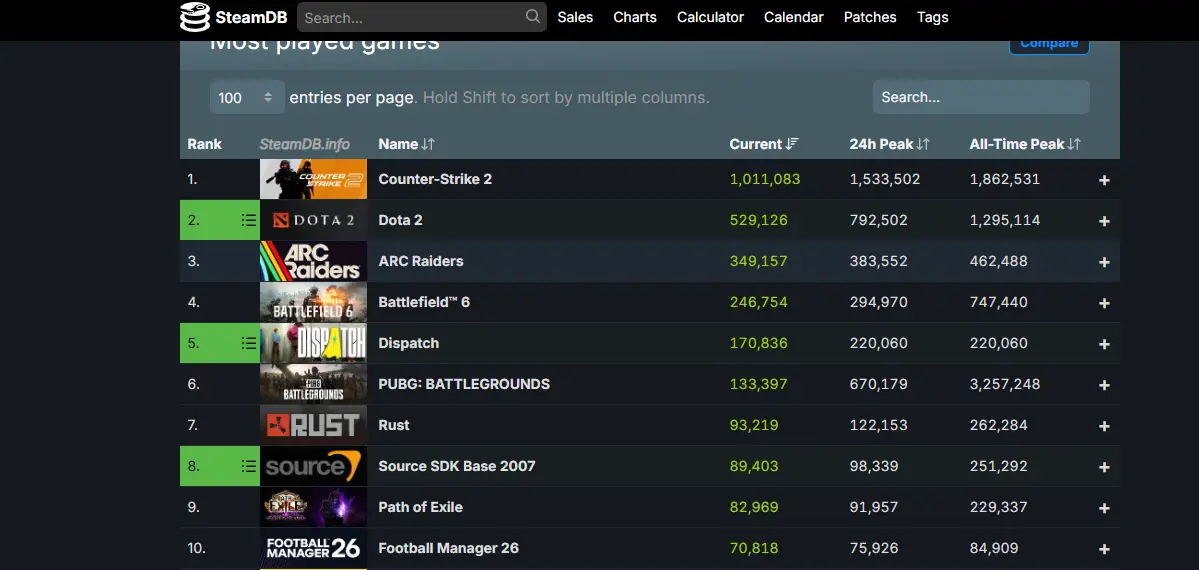Open the Charts menu item

[635, 17]
